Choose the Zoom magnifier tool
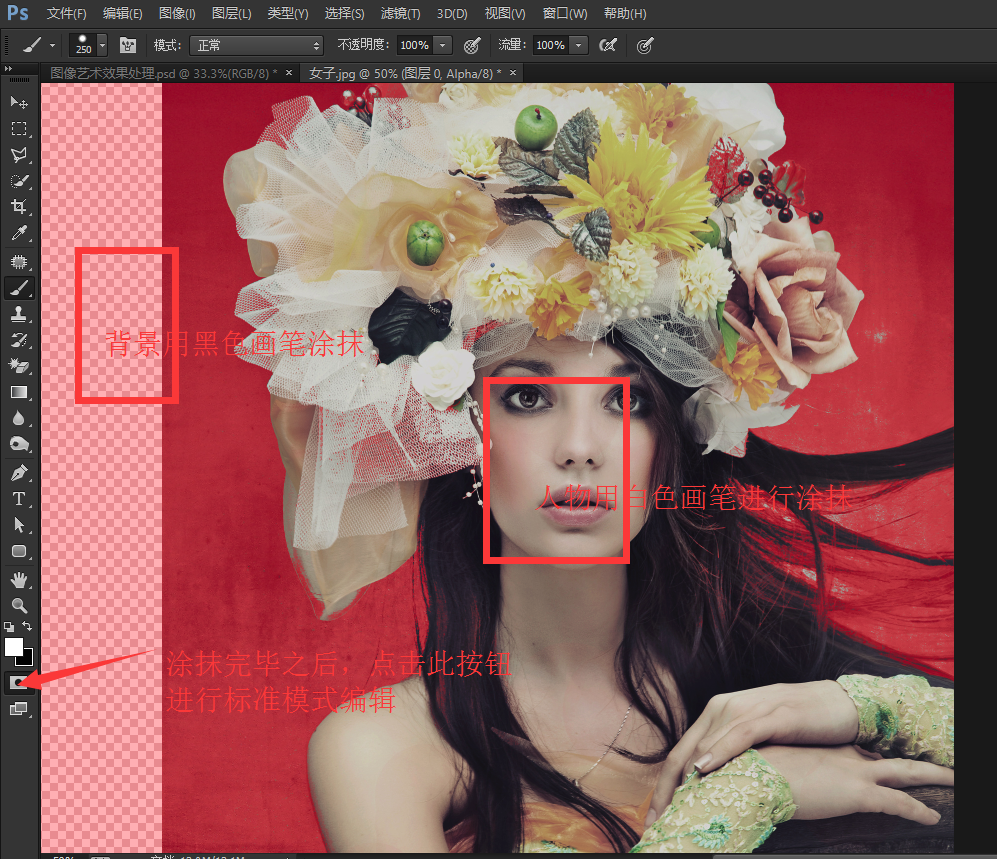The width and height of the screenshot is (997, 859). coord(19,605)
